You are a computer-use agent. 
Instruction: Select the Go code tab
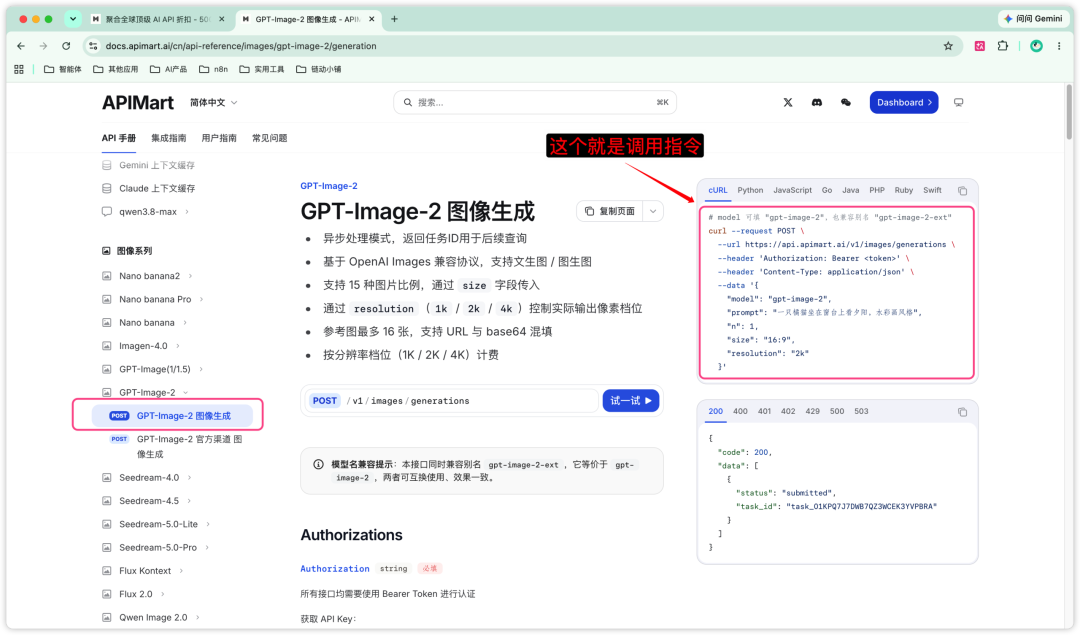pyautogui.click(x=827, y=191)
